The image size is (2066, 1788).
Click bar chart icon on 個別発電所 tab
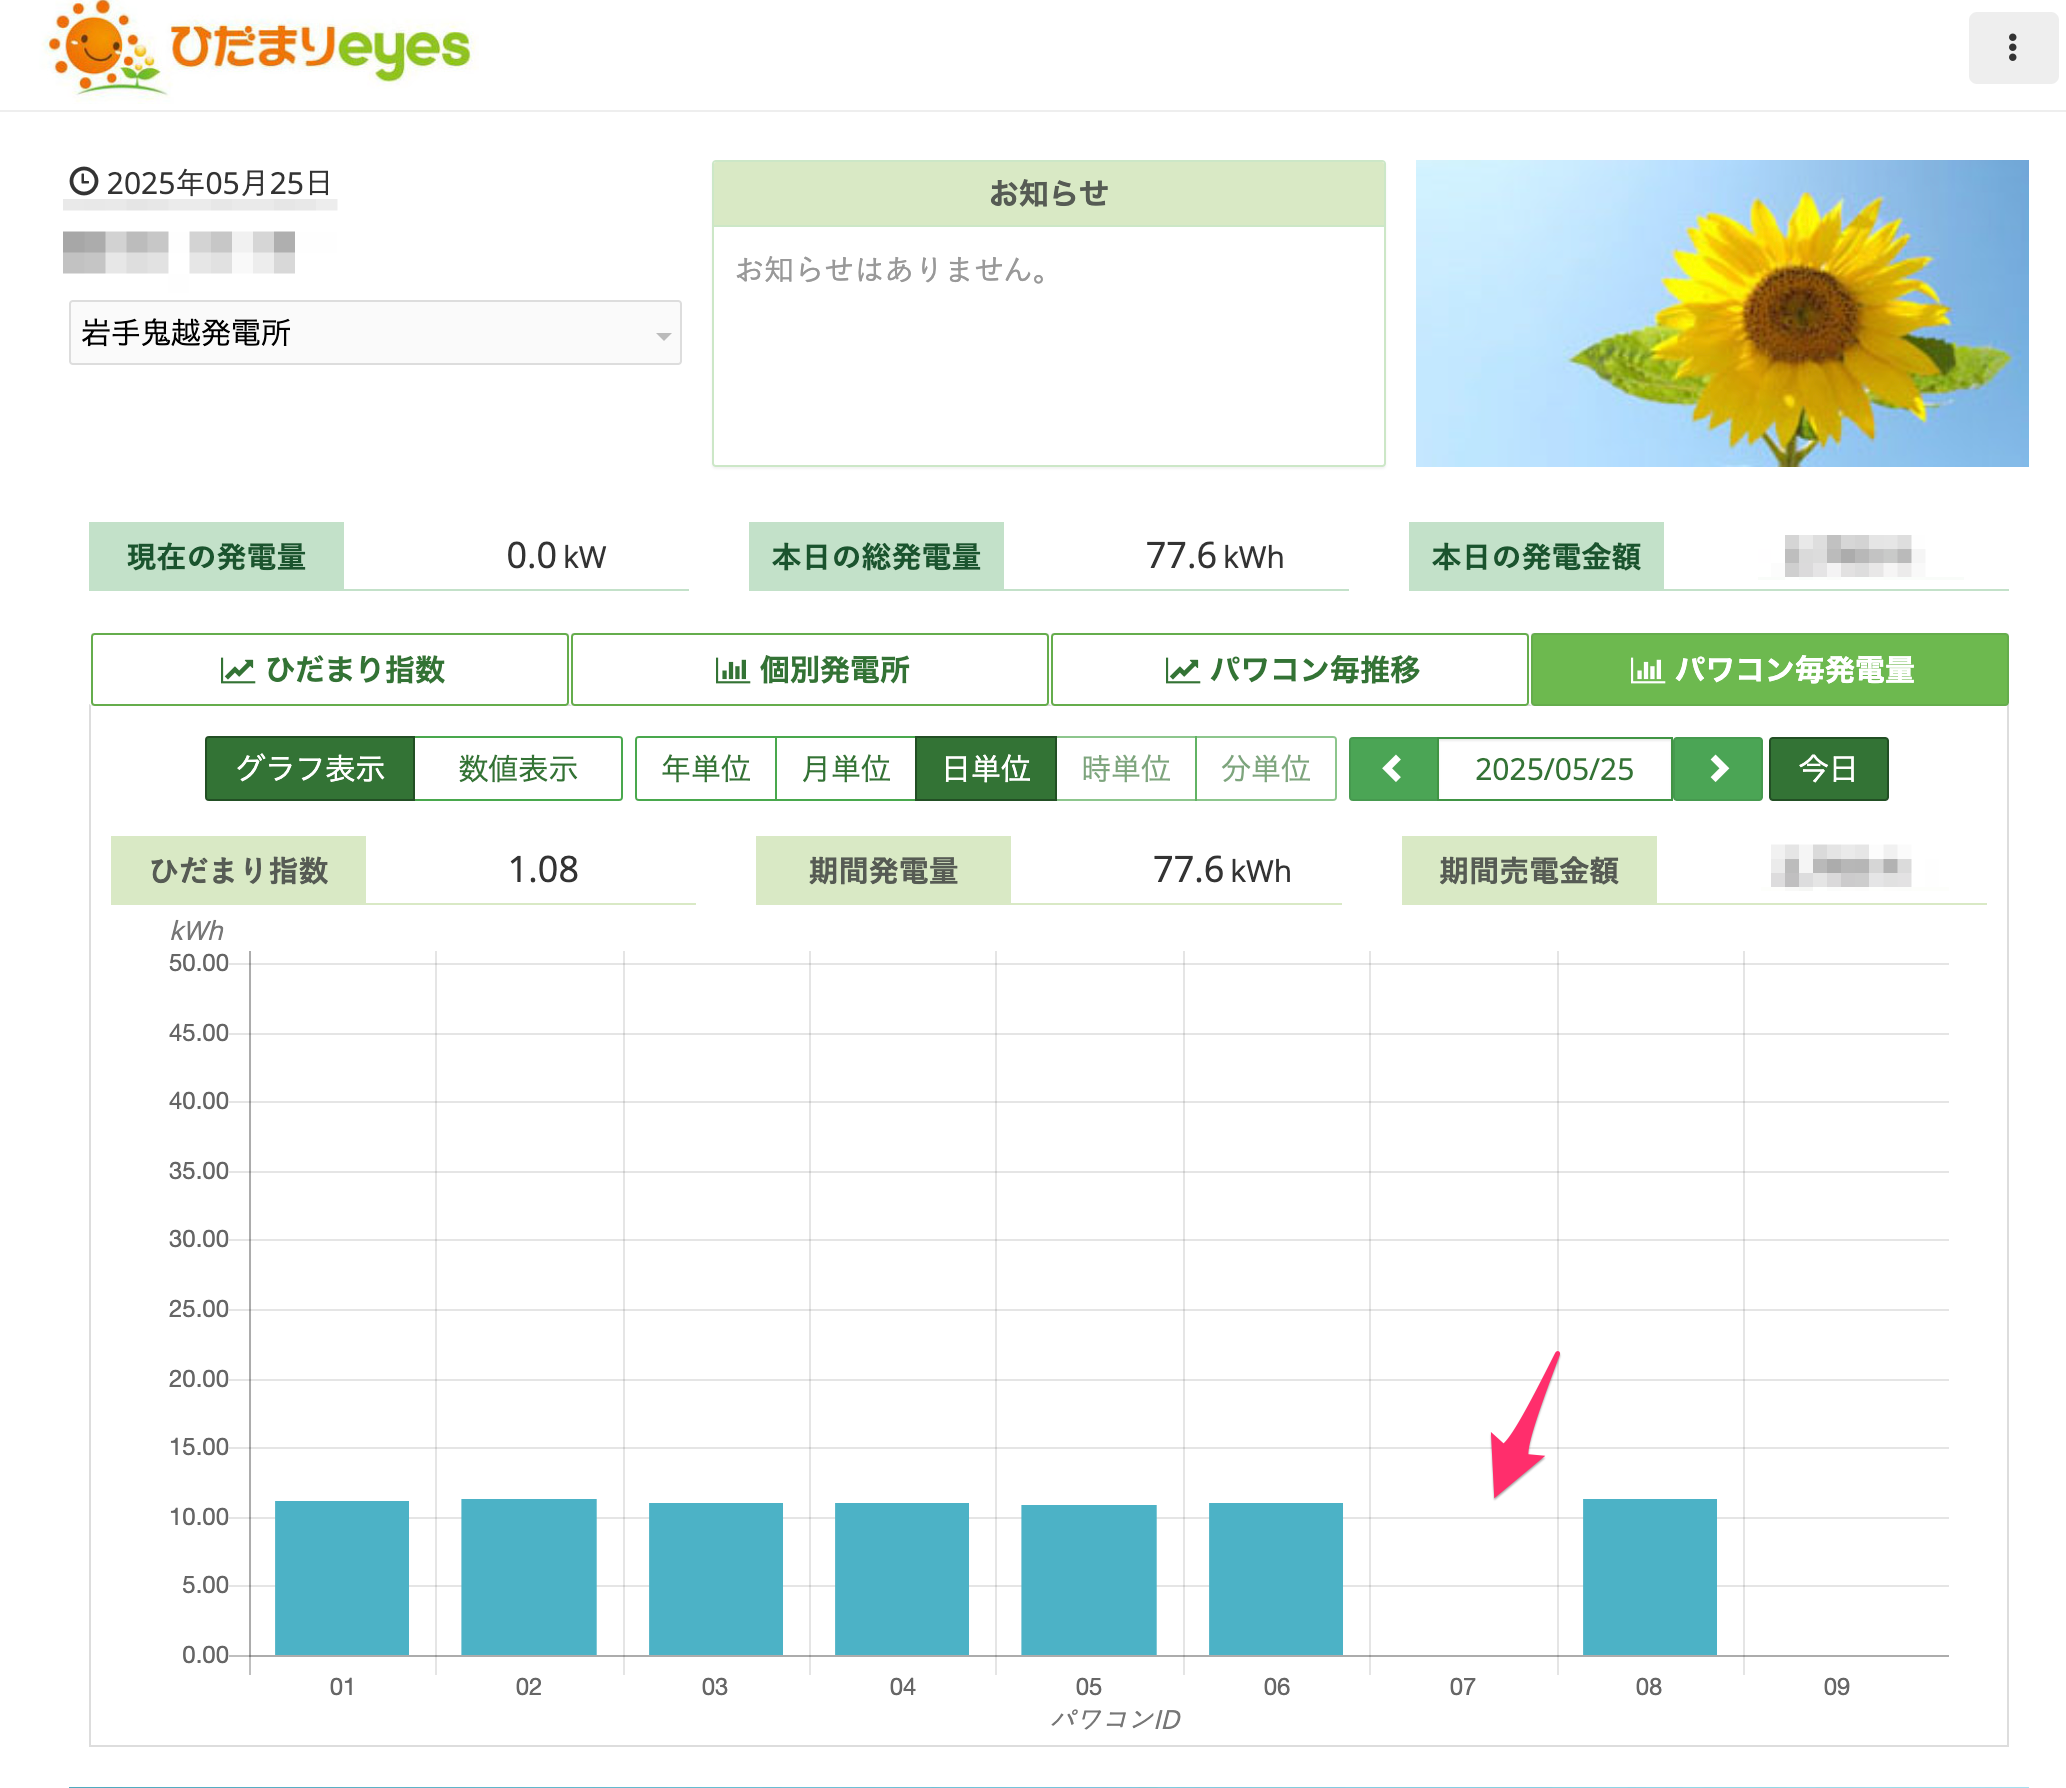732,670
